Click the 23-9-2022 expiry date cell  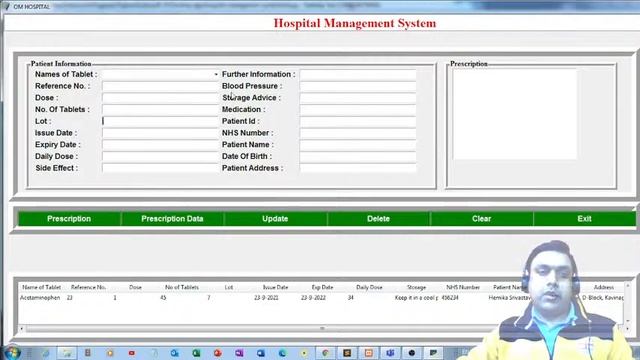coord(313,298)
